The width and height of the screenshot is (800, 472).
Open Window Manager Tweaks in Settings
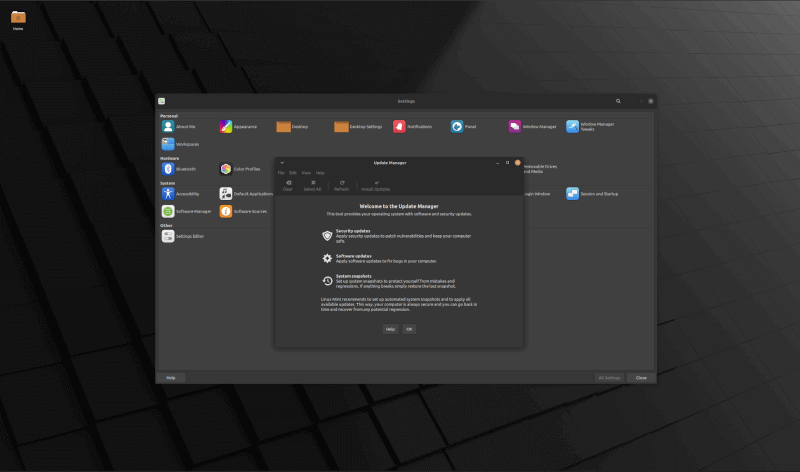pyautogui.click(x=590, y=127)
